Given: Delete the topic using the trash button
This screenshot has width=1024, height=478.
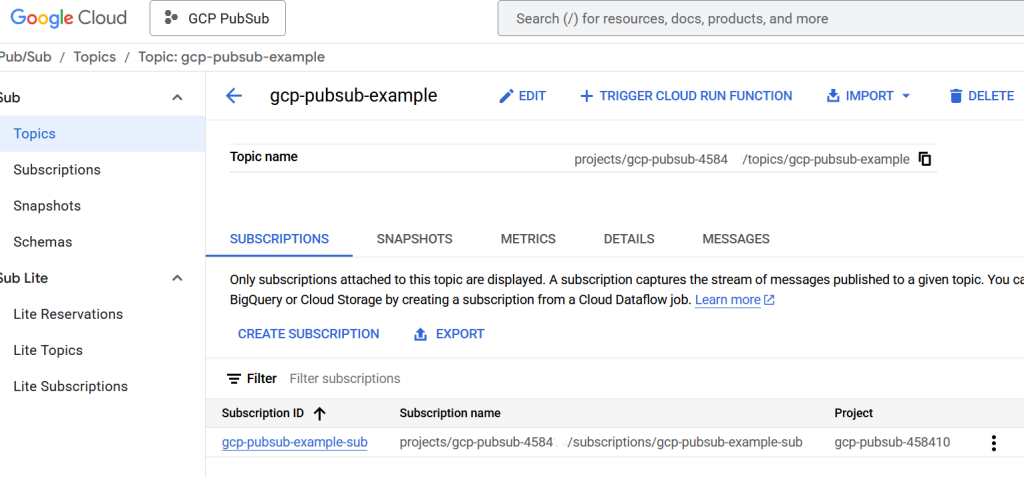Looking at the screenshot, I should click(981, 96).
